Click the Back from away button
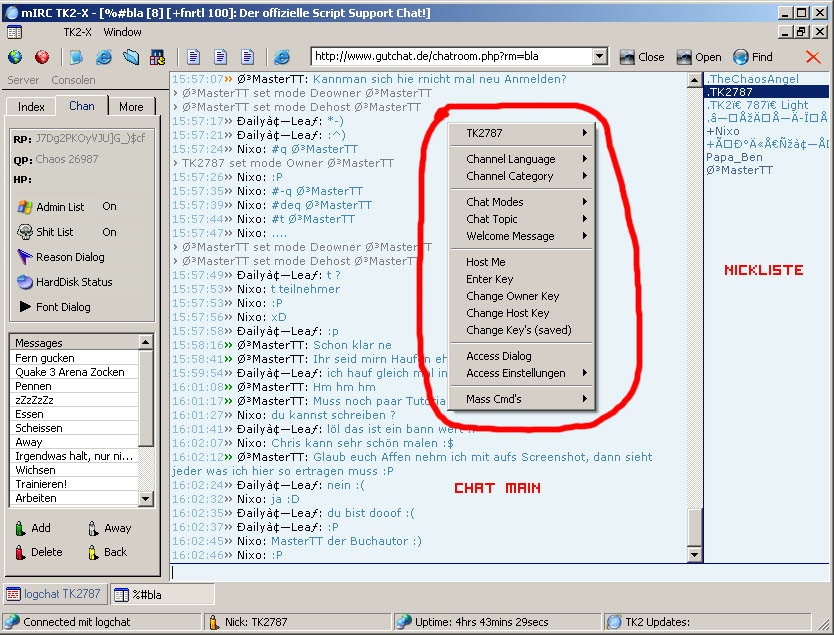 tap(115, 552)
